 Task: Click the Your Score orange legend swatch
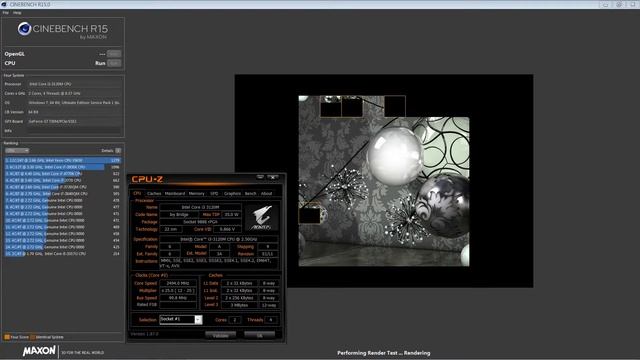pyautogui.click(x=7, y=337)
